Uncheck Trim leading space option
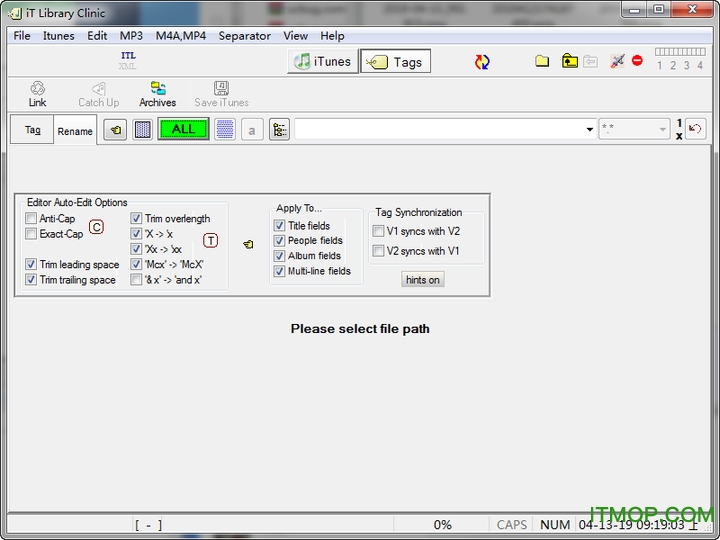This screenshot has width=720, height=540. [x=31, y=265]
